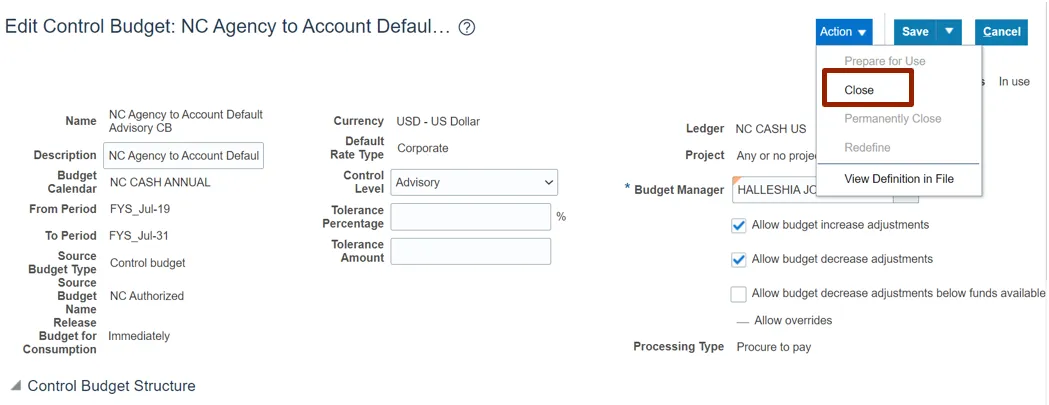1049x405 pixels.
Task: Focus the Tolerance Percentage field
Action: [470, 217]
